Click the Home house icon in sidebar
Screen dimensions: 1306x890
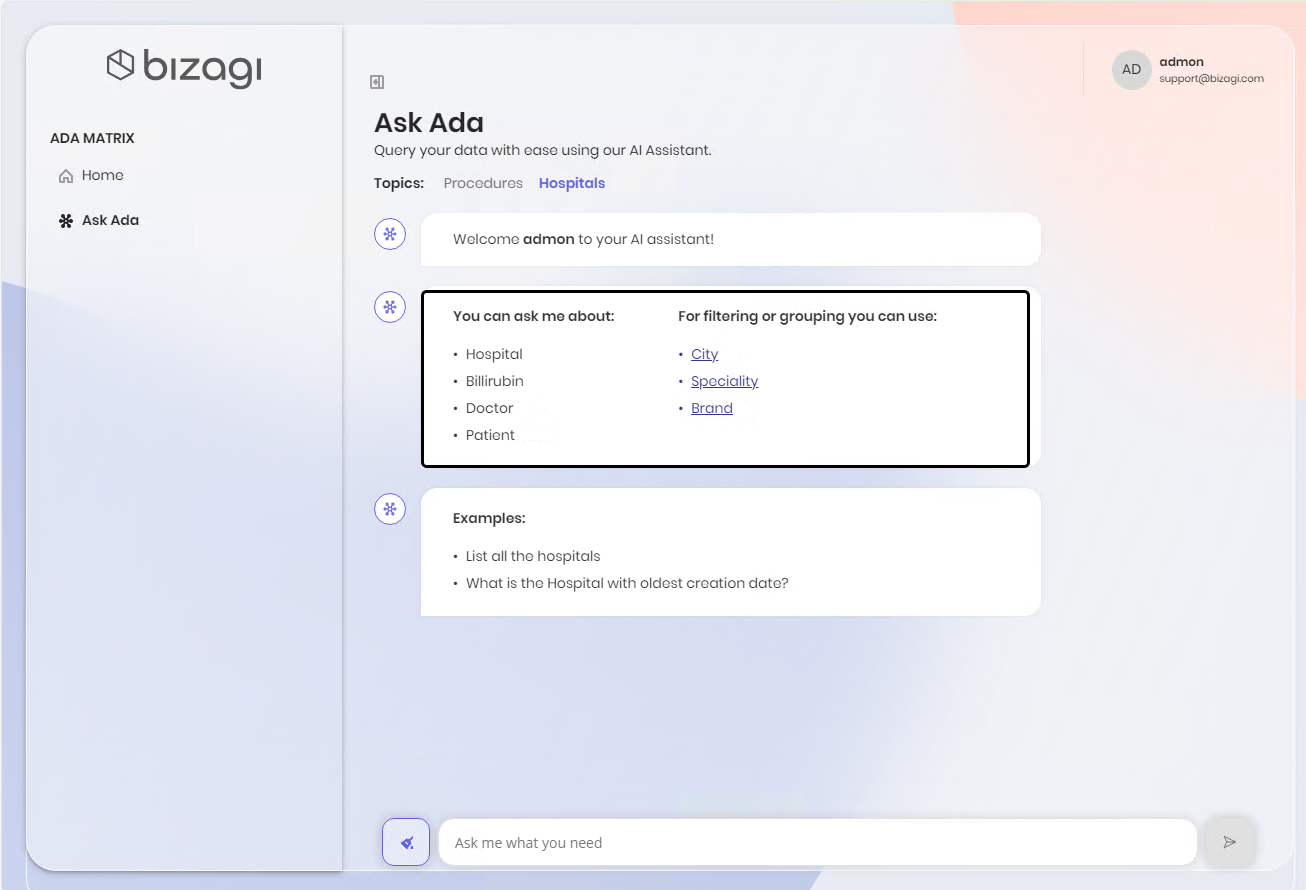pyautogui.click(x=66, y=176)
